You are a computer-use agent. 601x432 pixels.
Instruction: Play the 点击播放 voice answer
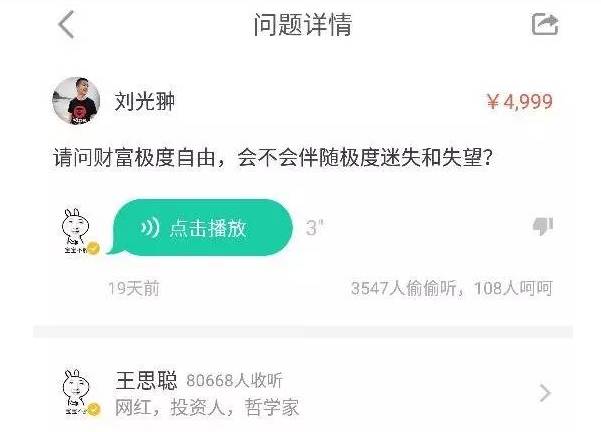point(200,227)
